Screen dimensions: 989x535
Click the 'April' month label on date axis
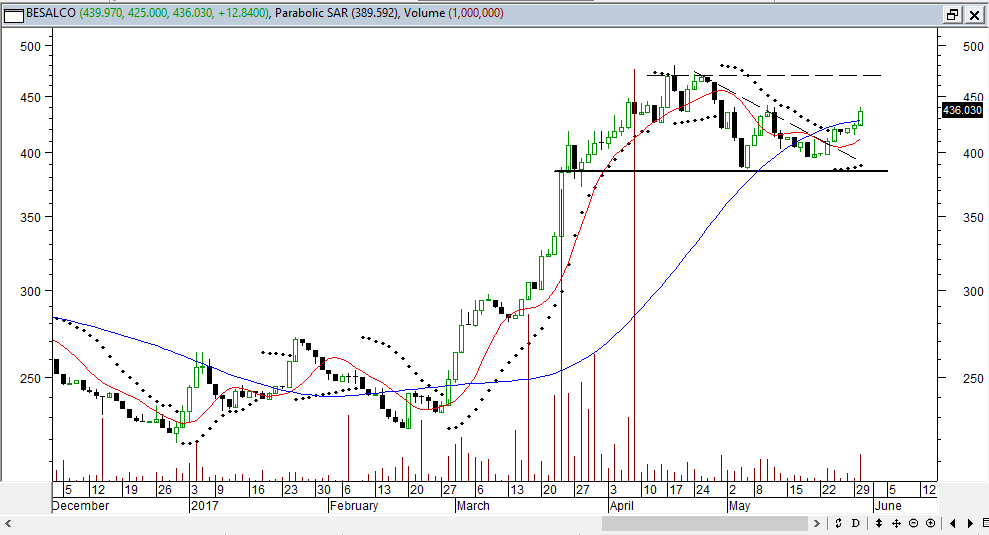tap(622, 506)
